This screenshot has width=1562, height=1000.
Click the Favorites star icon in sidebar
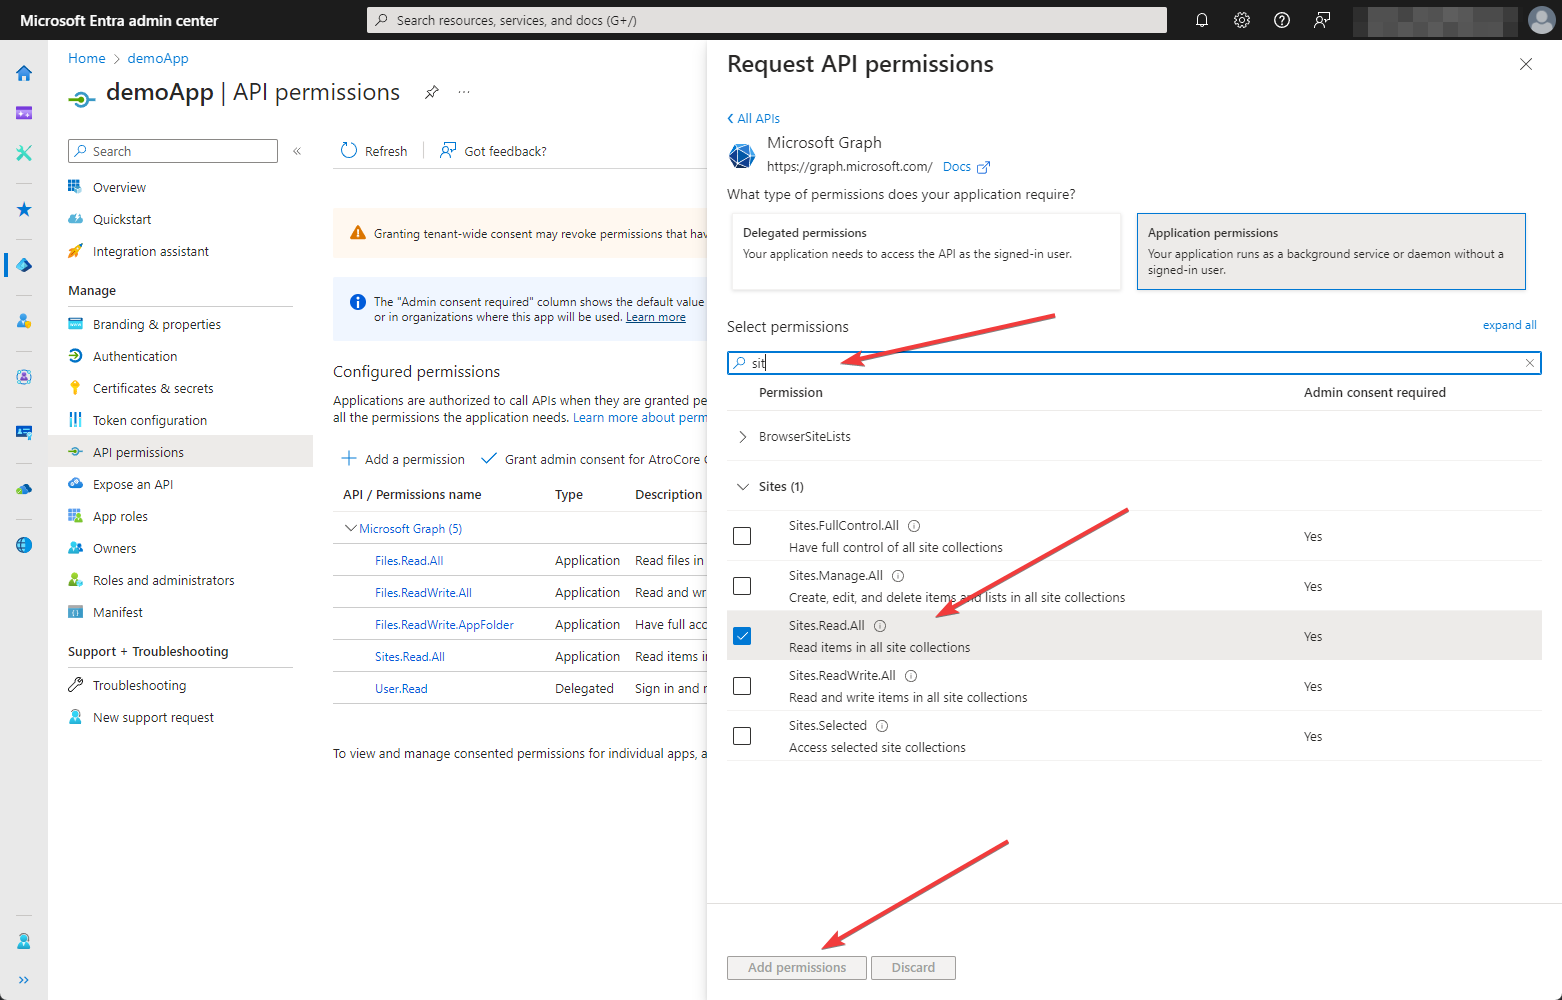pyautogui.click(x=22, y=209)
